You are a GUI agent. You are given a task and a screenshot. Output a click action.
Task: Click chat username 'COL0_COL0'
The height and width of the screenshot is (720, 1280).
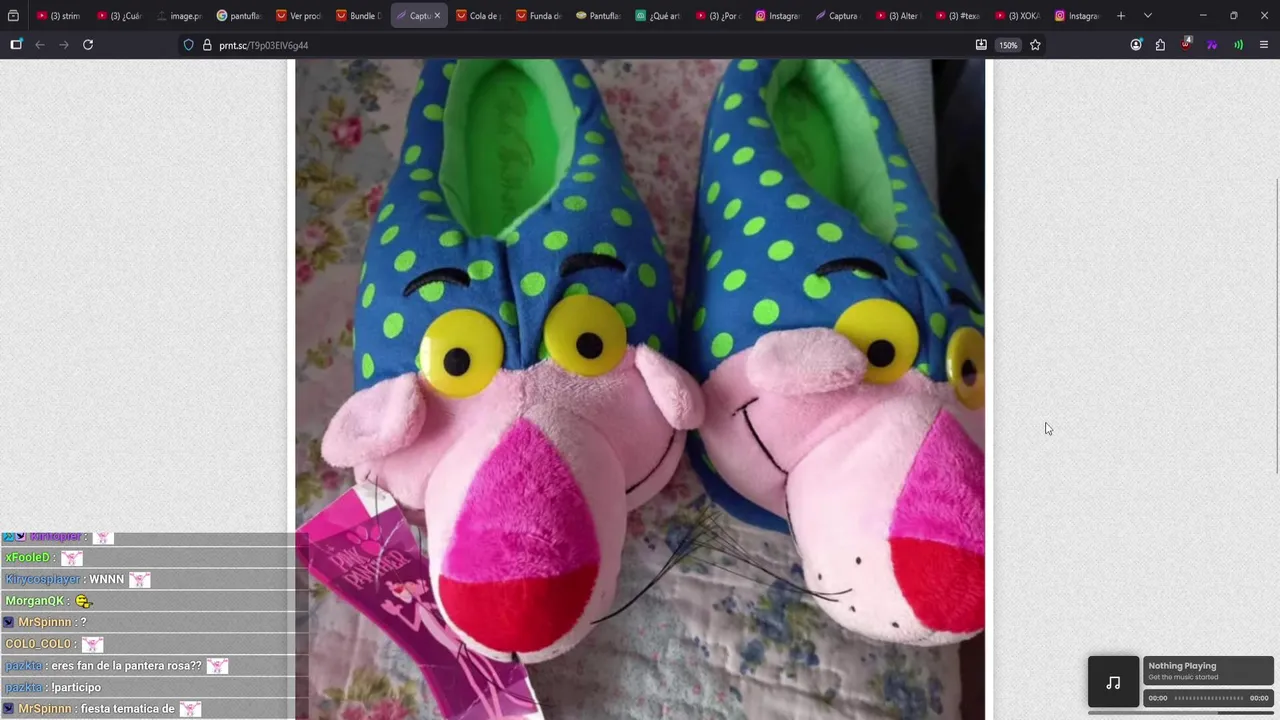(38, 644)
